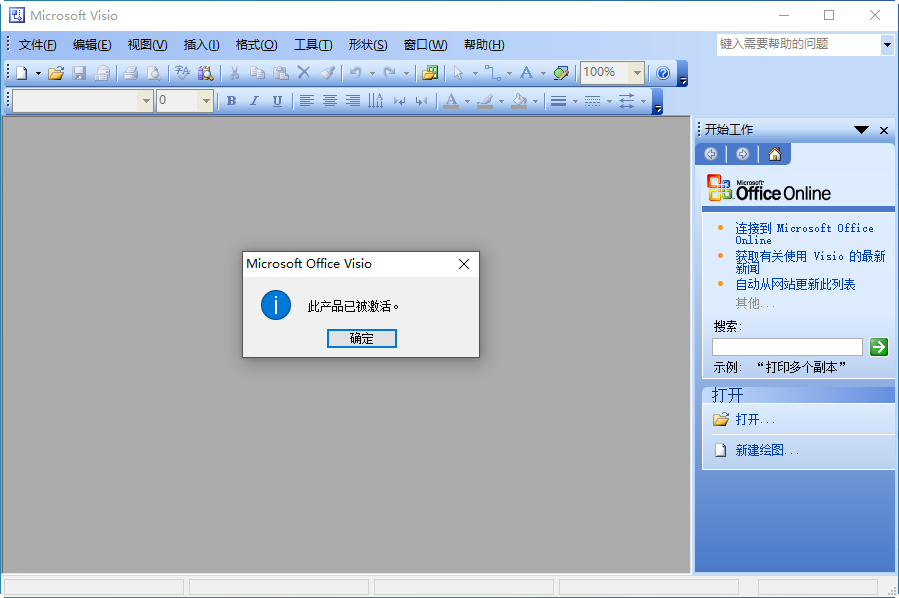Open the 形状(S) menu
Screen dimensions: 899x598
[x=368, y=45]
